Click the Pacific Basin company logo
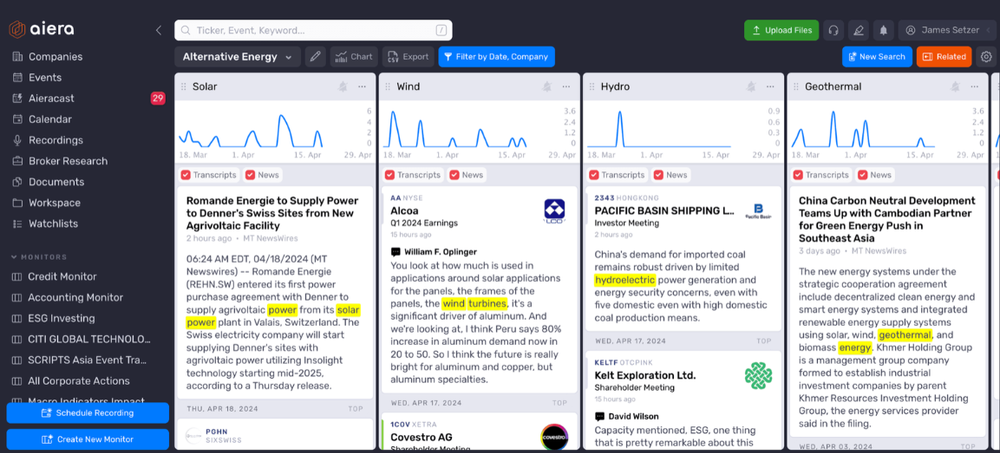The image size is (1000, 453). [x=758, y=212]
